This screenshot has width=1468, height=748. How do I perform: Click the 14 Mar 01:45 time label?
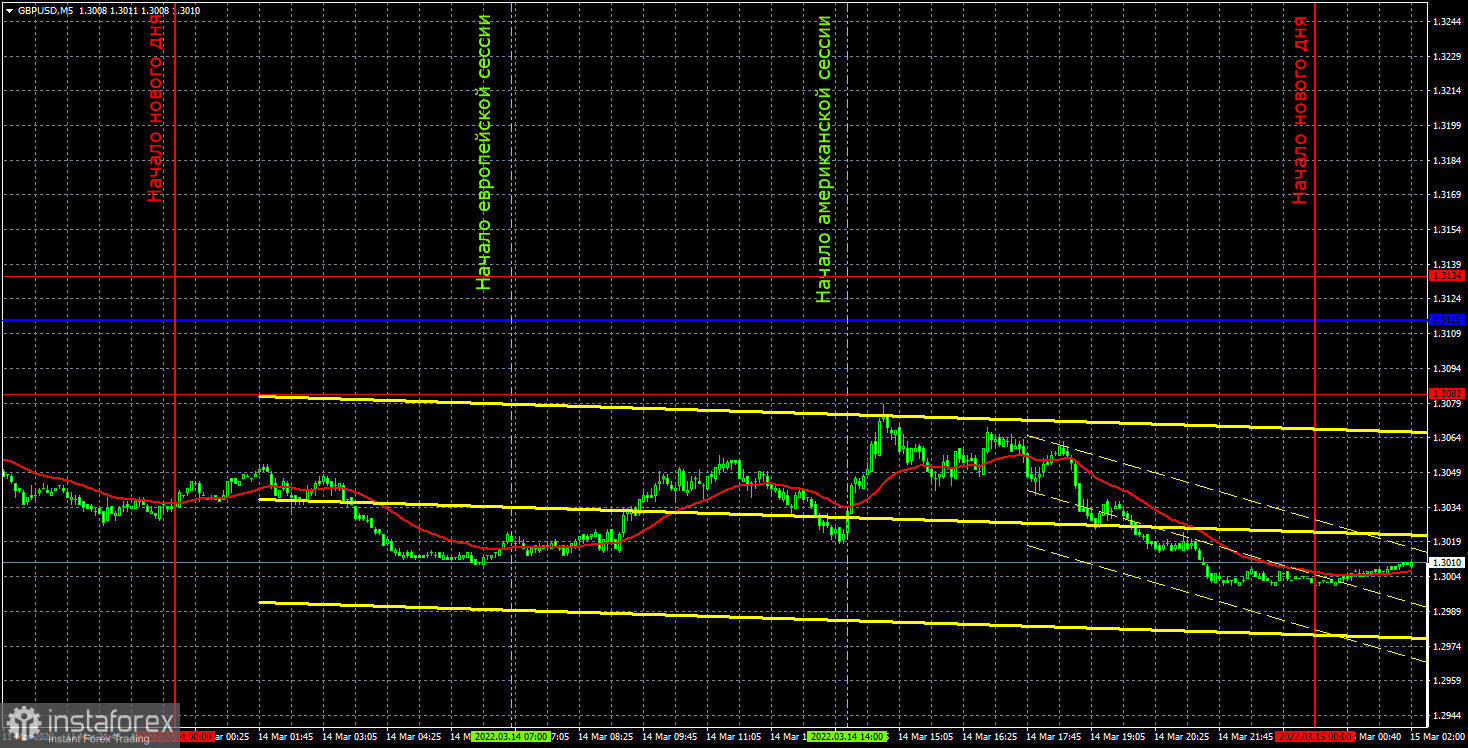pos(288,737)
